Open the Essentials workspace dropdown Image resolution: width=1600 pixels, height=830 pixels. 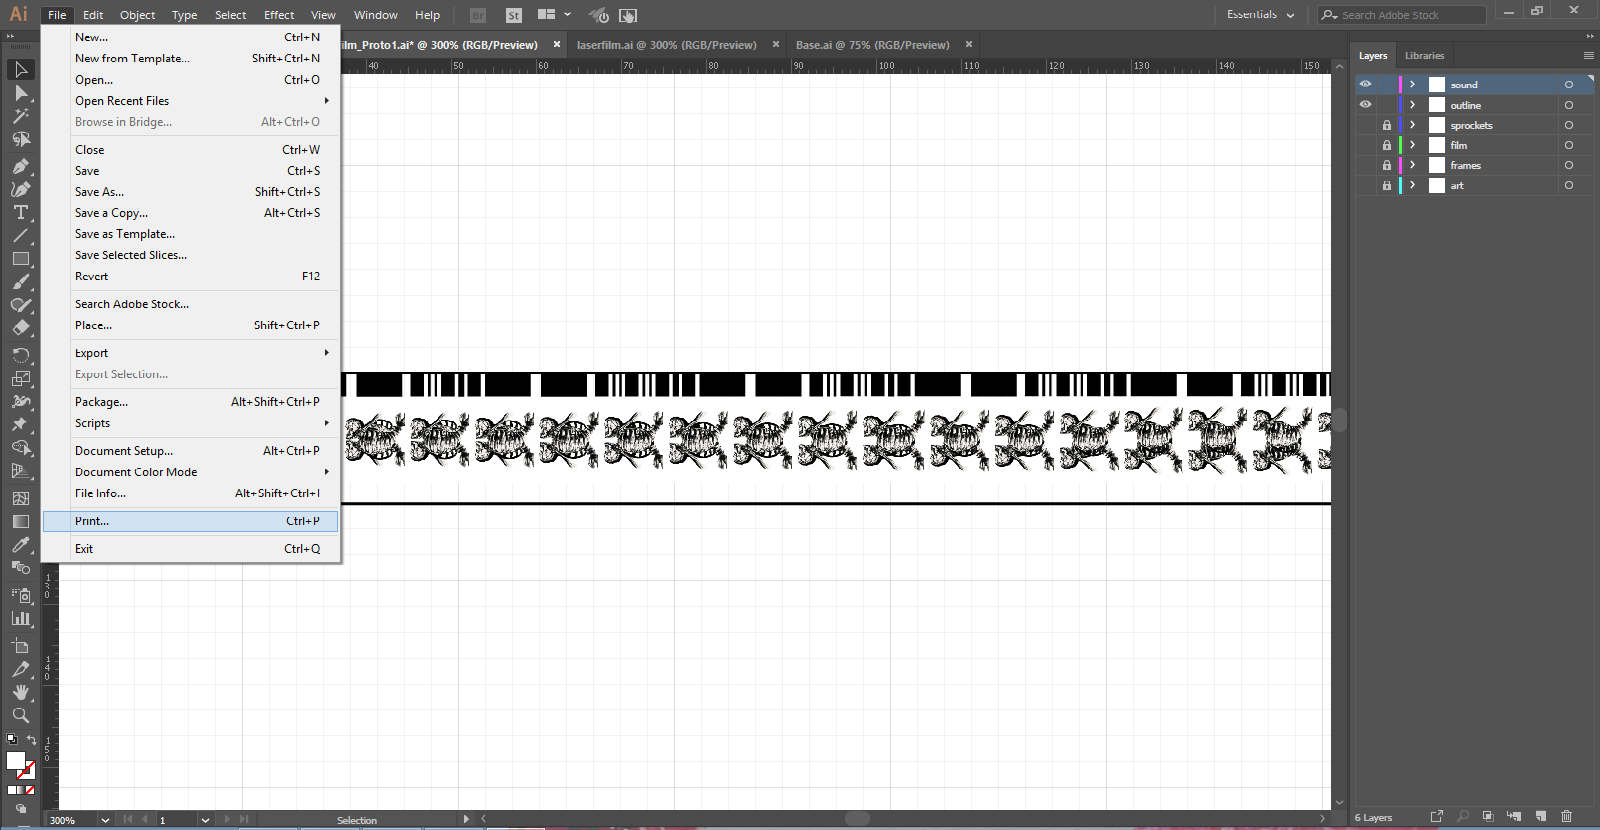[x=1260, y=15]
